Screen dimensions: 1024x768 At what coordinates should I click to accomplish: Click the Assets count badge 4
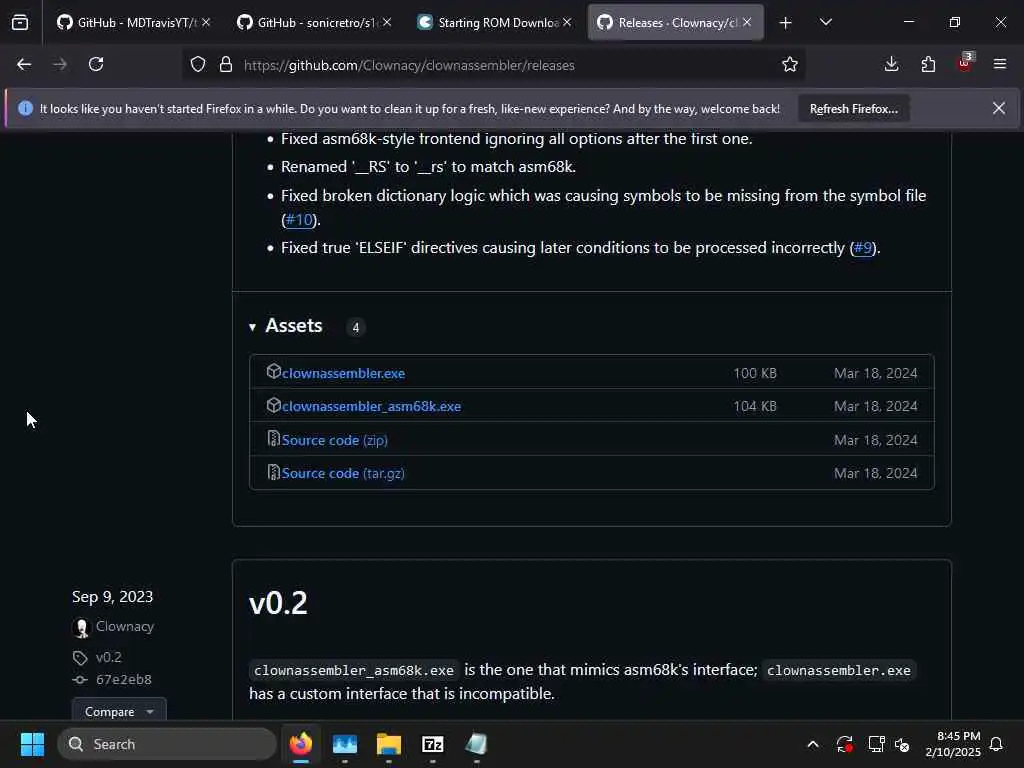tap(356, 327)
